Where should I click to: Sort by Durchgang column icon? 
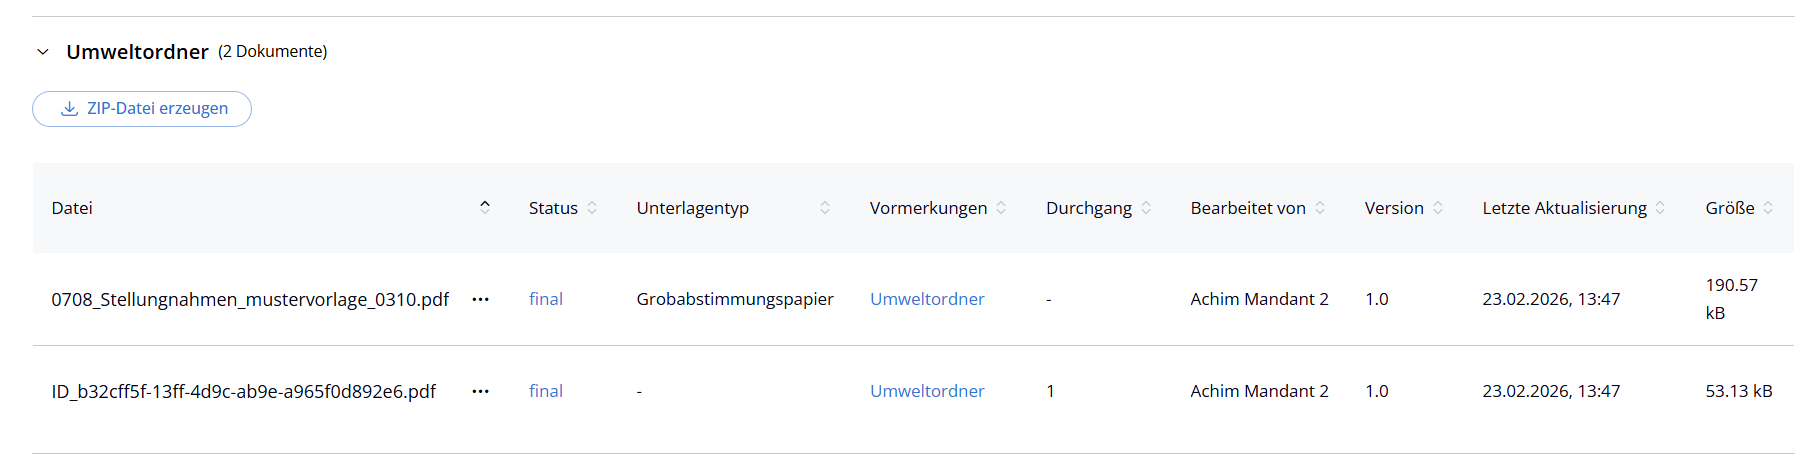1146,208
